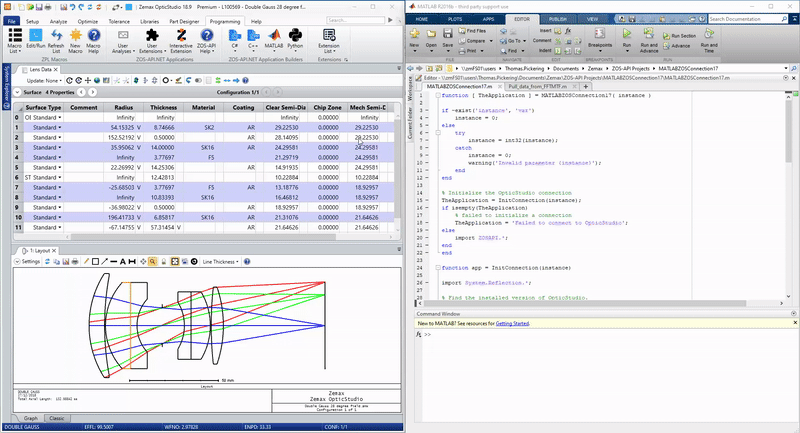800x433 pixels.
Task: Click MATLAB application builder in OpticStudio
Action: click(274, 39)
